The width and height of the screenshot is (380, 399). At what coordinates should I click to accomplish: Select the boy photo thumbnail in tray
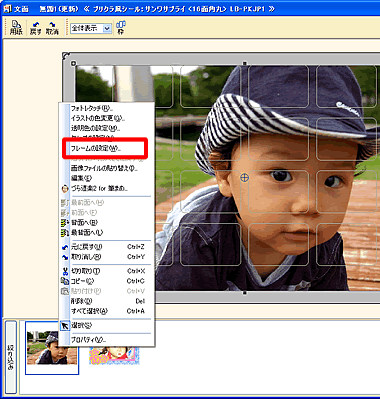(x=52, y=348)
